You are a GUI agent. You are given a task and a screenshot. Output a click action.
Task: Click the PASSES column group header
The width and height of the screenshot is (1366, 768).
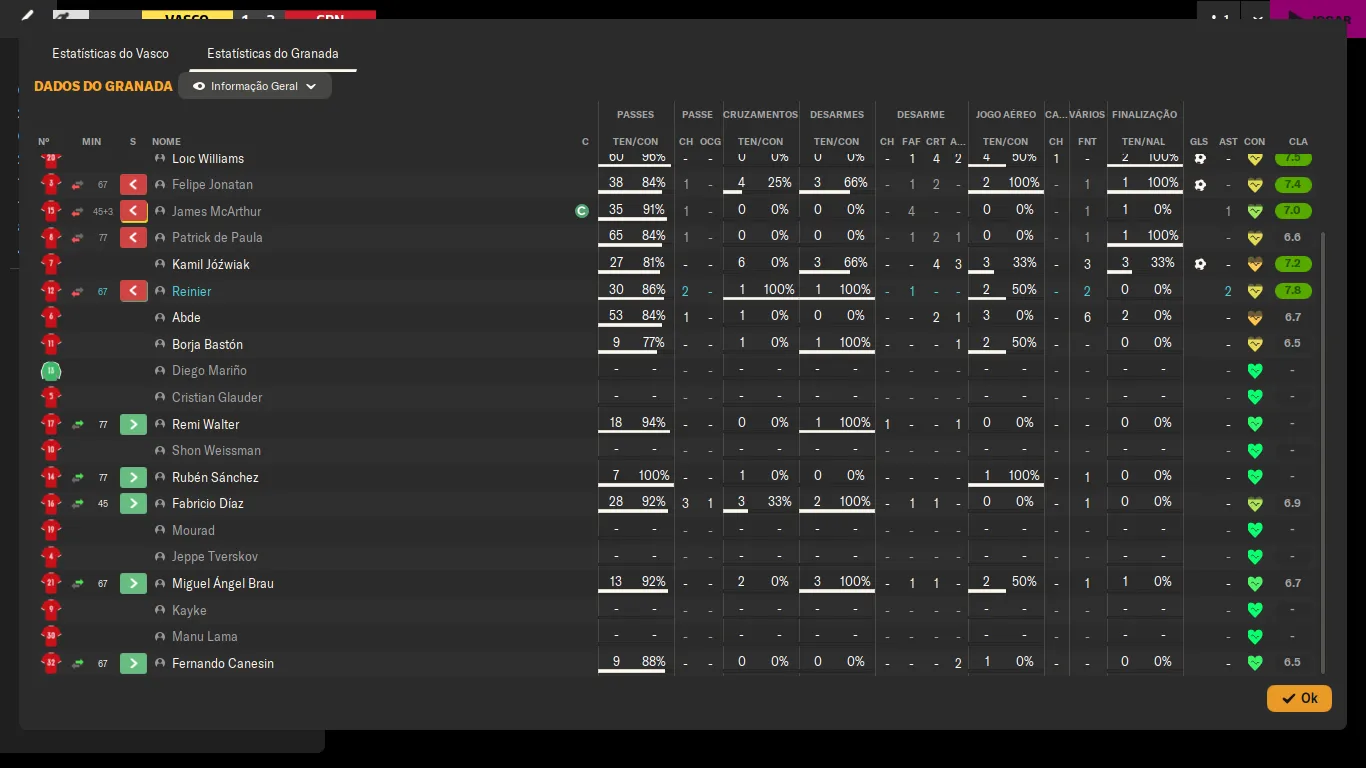[x=636, y=115]
